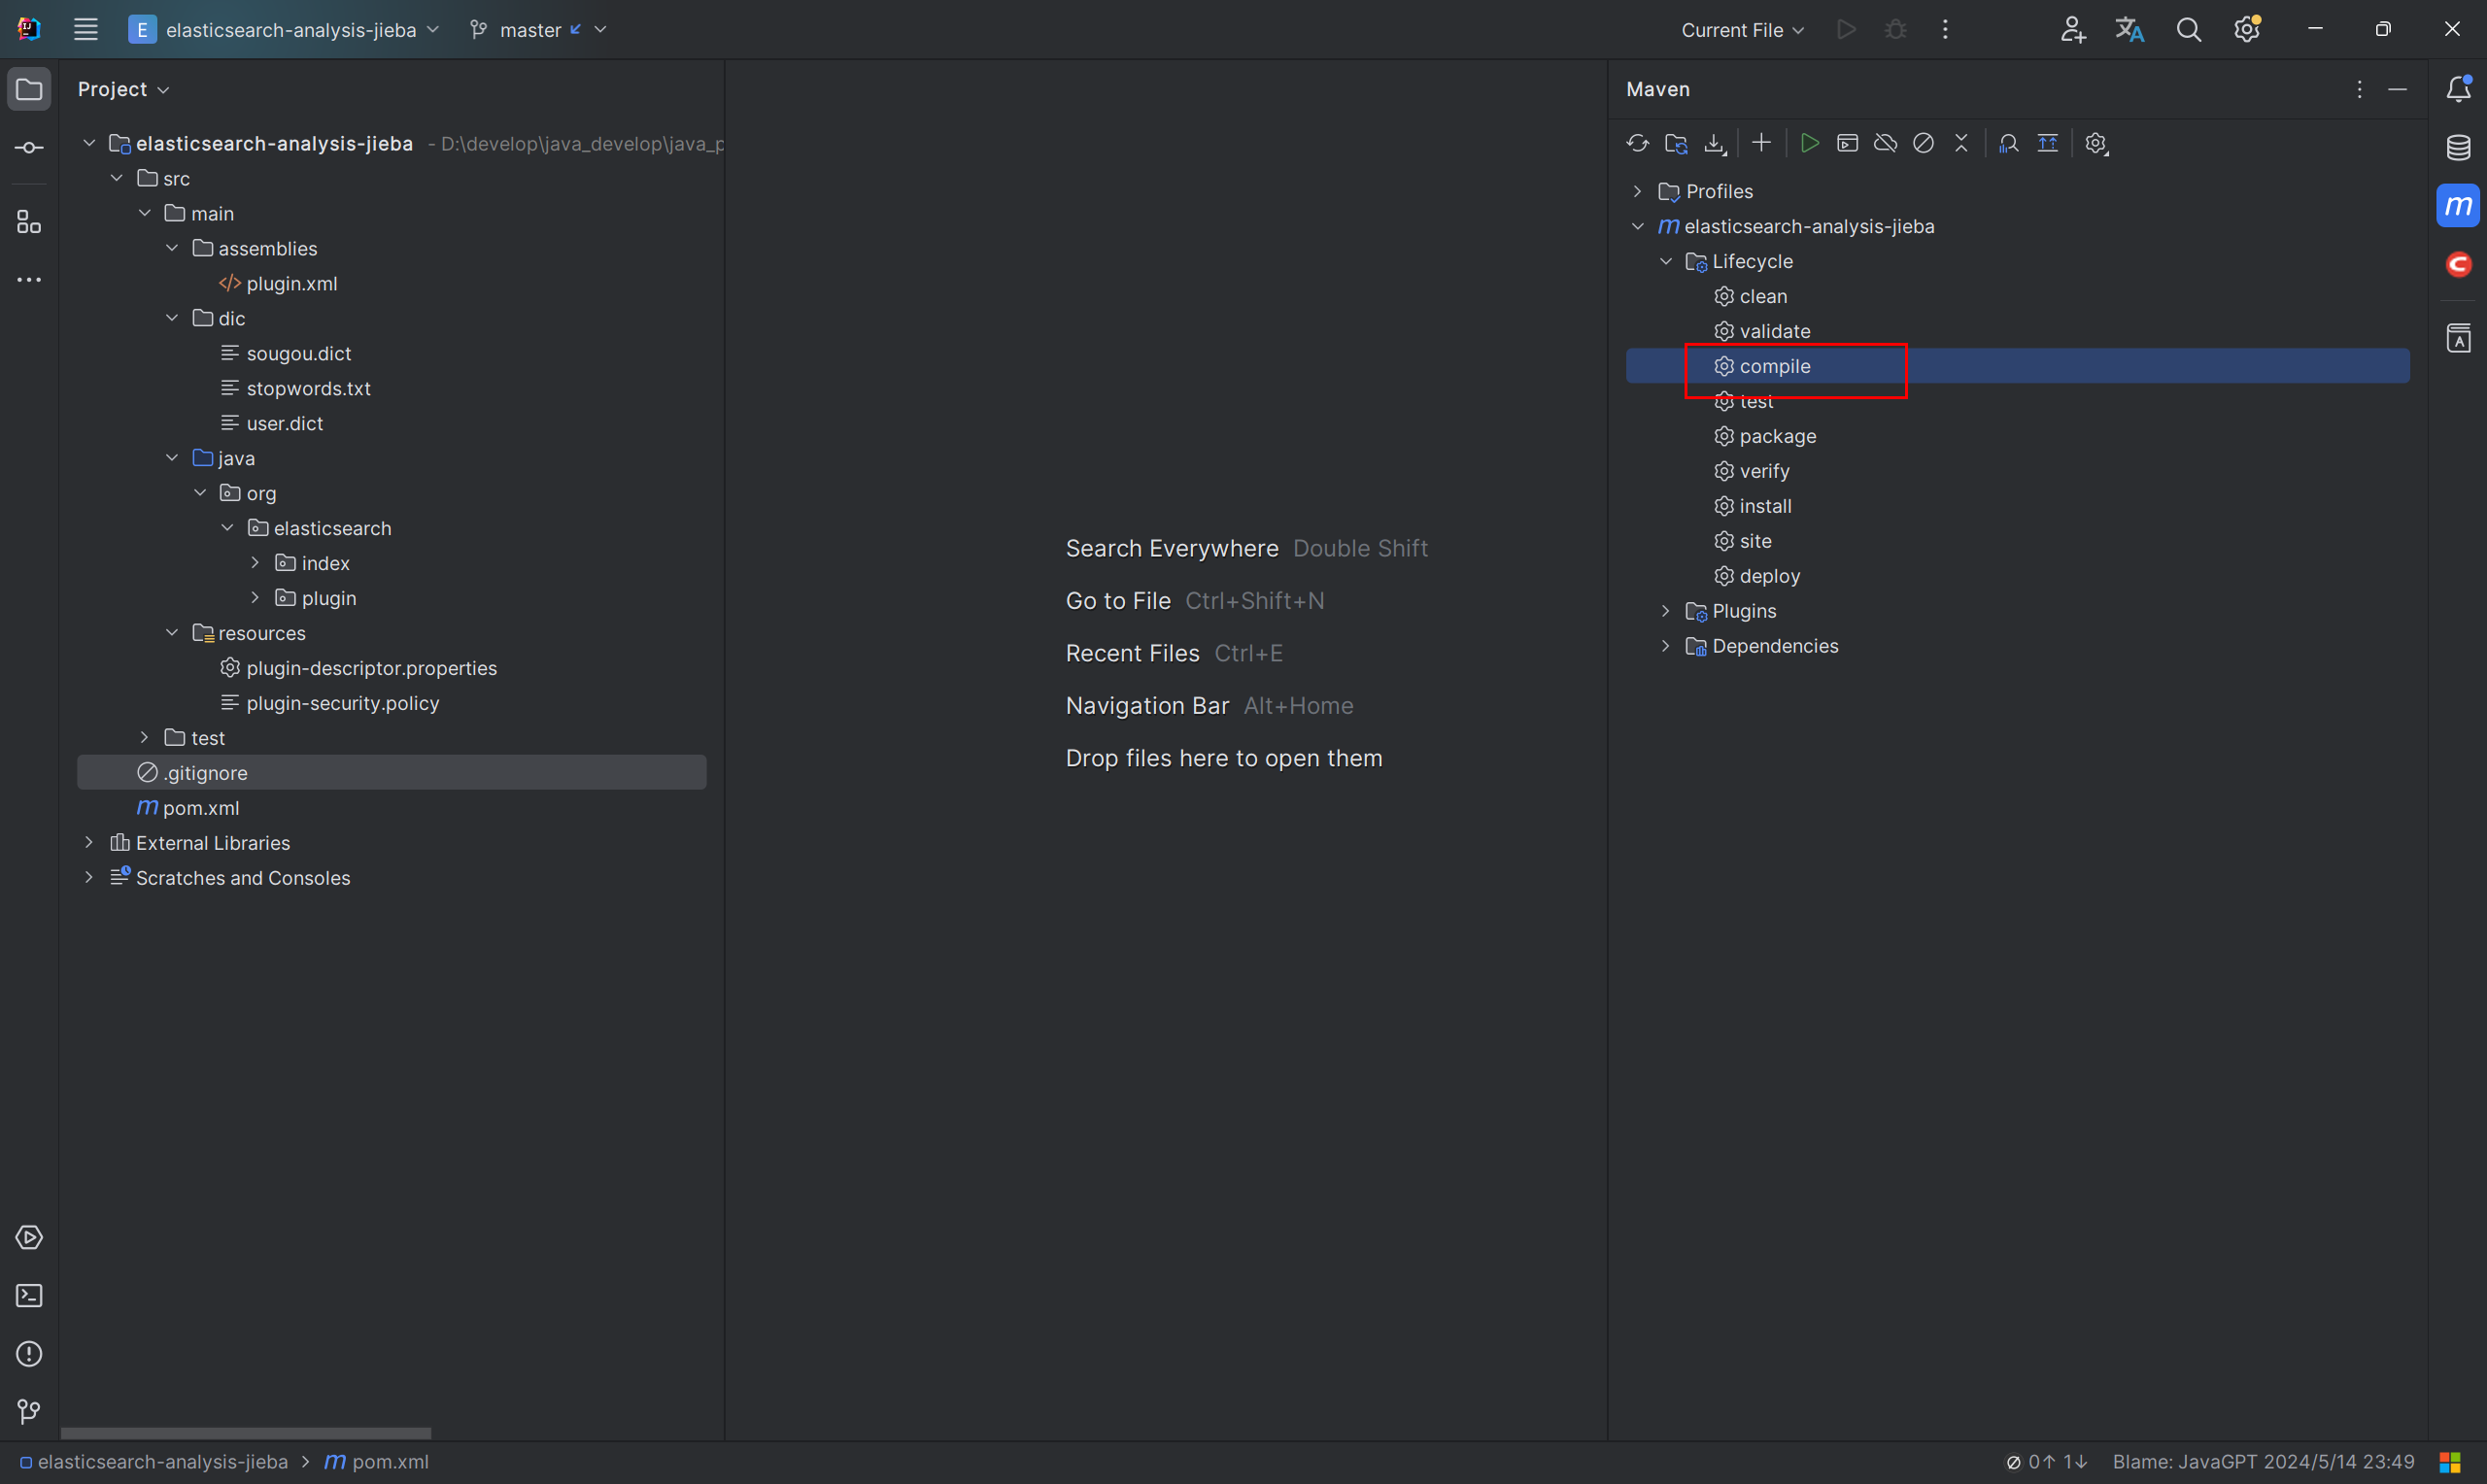Expand test folder under src
The width and height of the screenshot is (2487, 1484).
coord(144,738)
